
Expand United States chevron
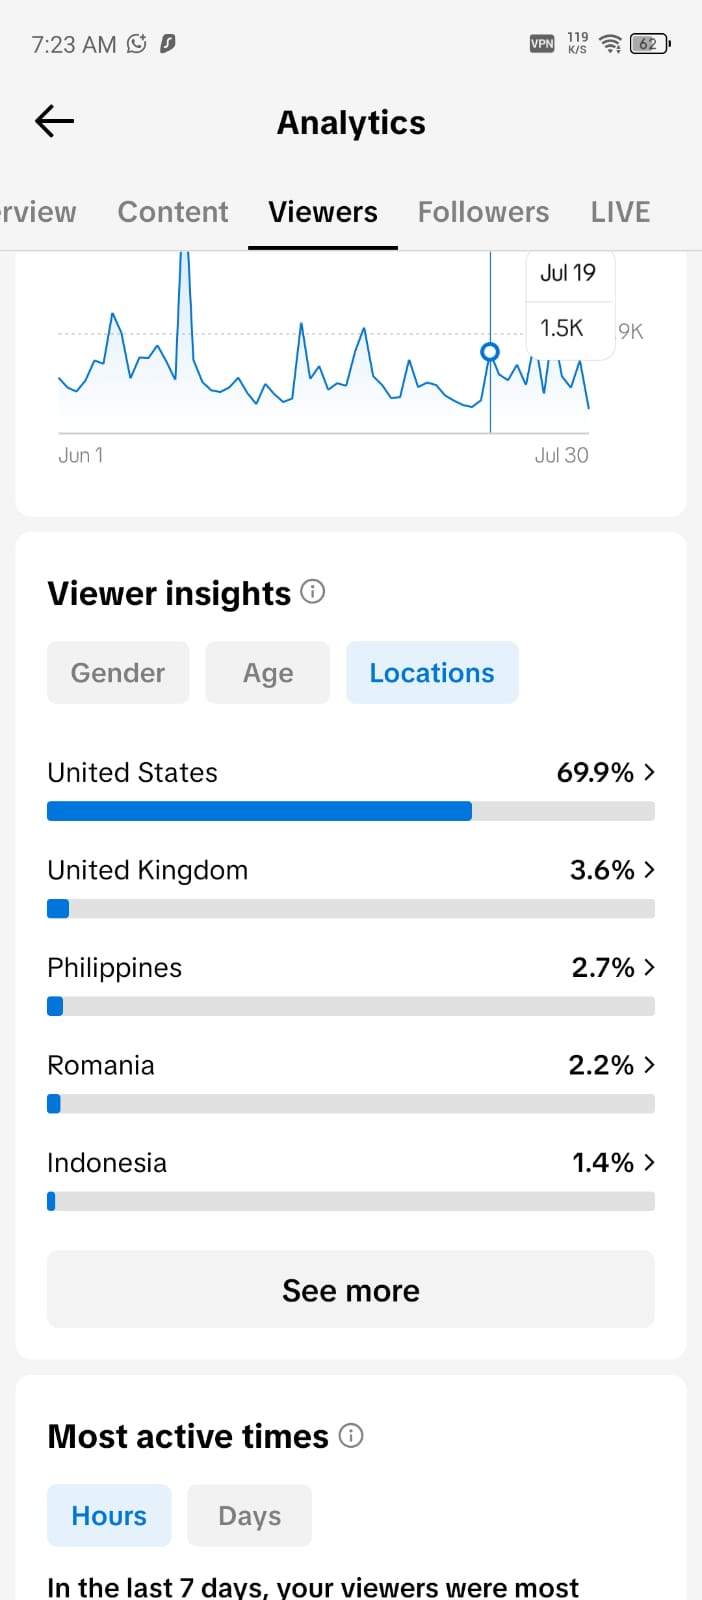[649, 772]
